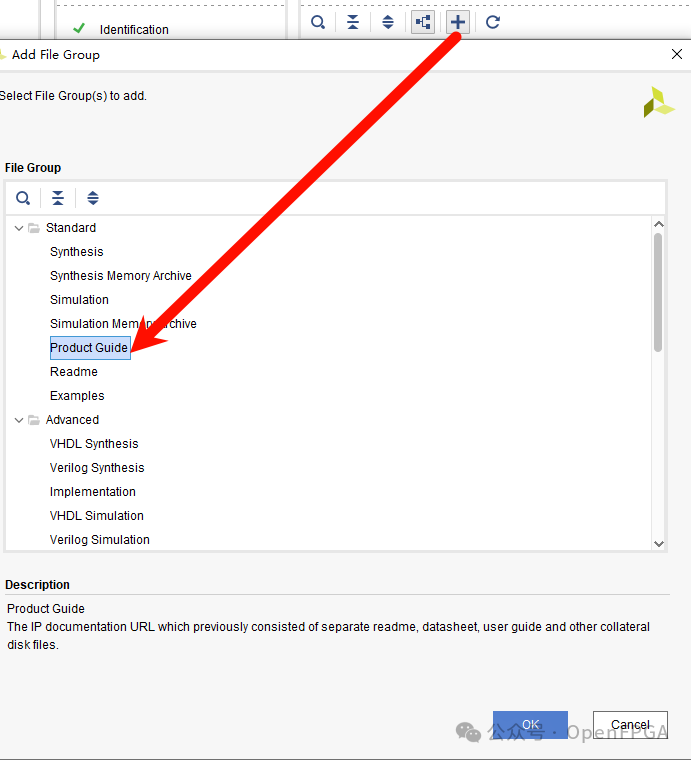This screenshot has width=691, height=760.
Task: Select Advanced folder row
Action: coord(72,420)
